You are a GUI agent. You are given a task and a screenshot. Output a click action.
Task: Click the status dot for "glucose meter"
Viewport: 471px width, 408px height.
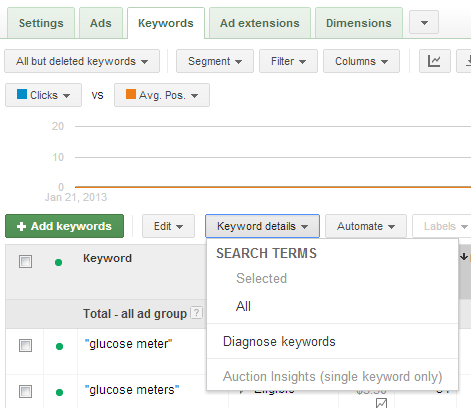click(59, 347)
